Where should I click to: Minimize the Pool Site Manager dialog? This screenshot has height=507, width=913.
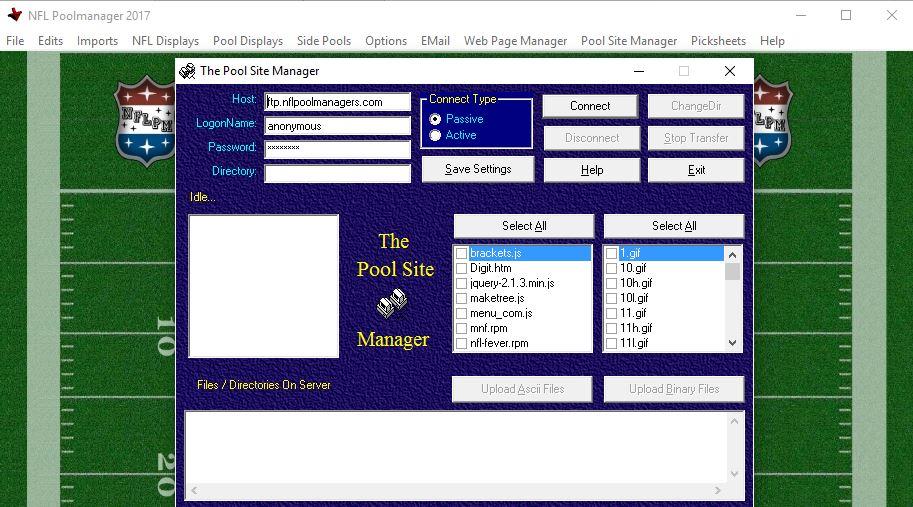pyautogui.click(x=639, y=71)
